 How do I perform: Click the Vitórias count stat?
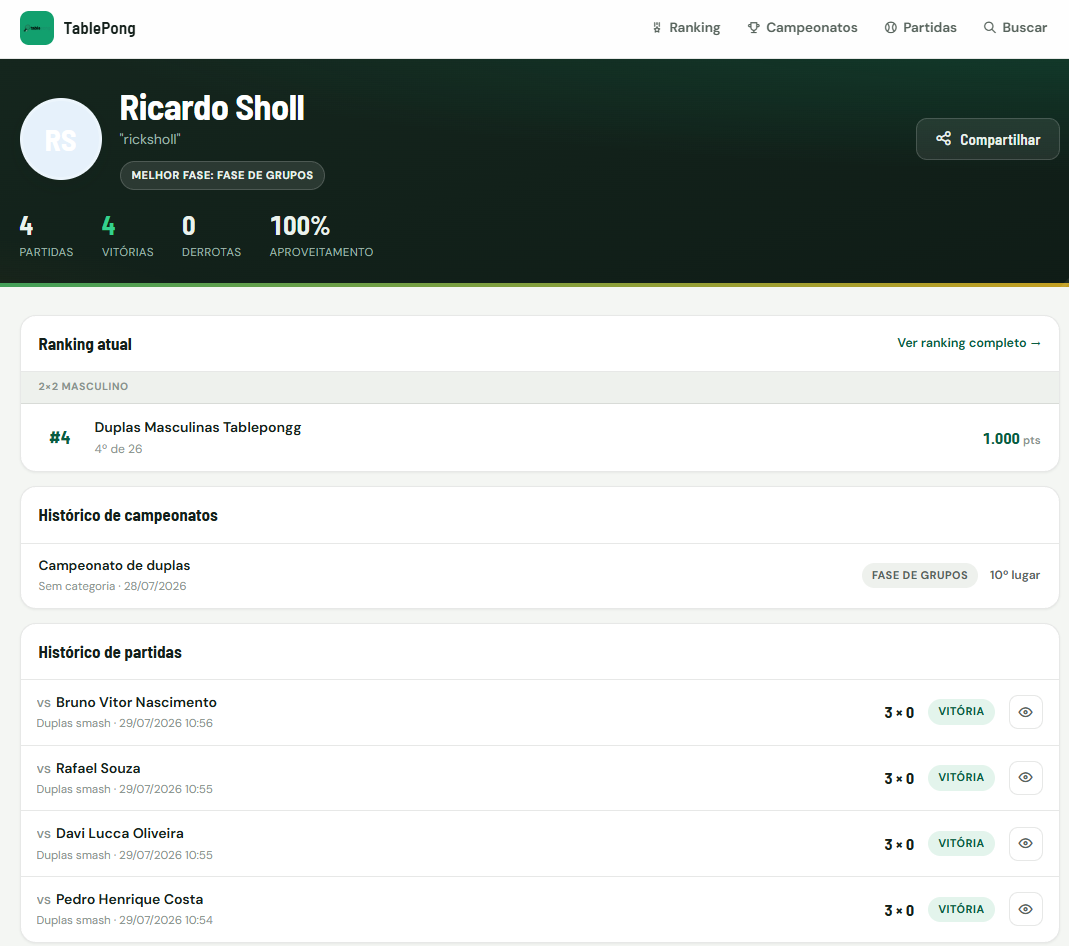127,236
